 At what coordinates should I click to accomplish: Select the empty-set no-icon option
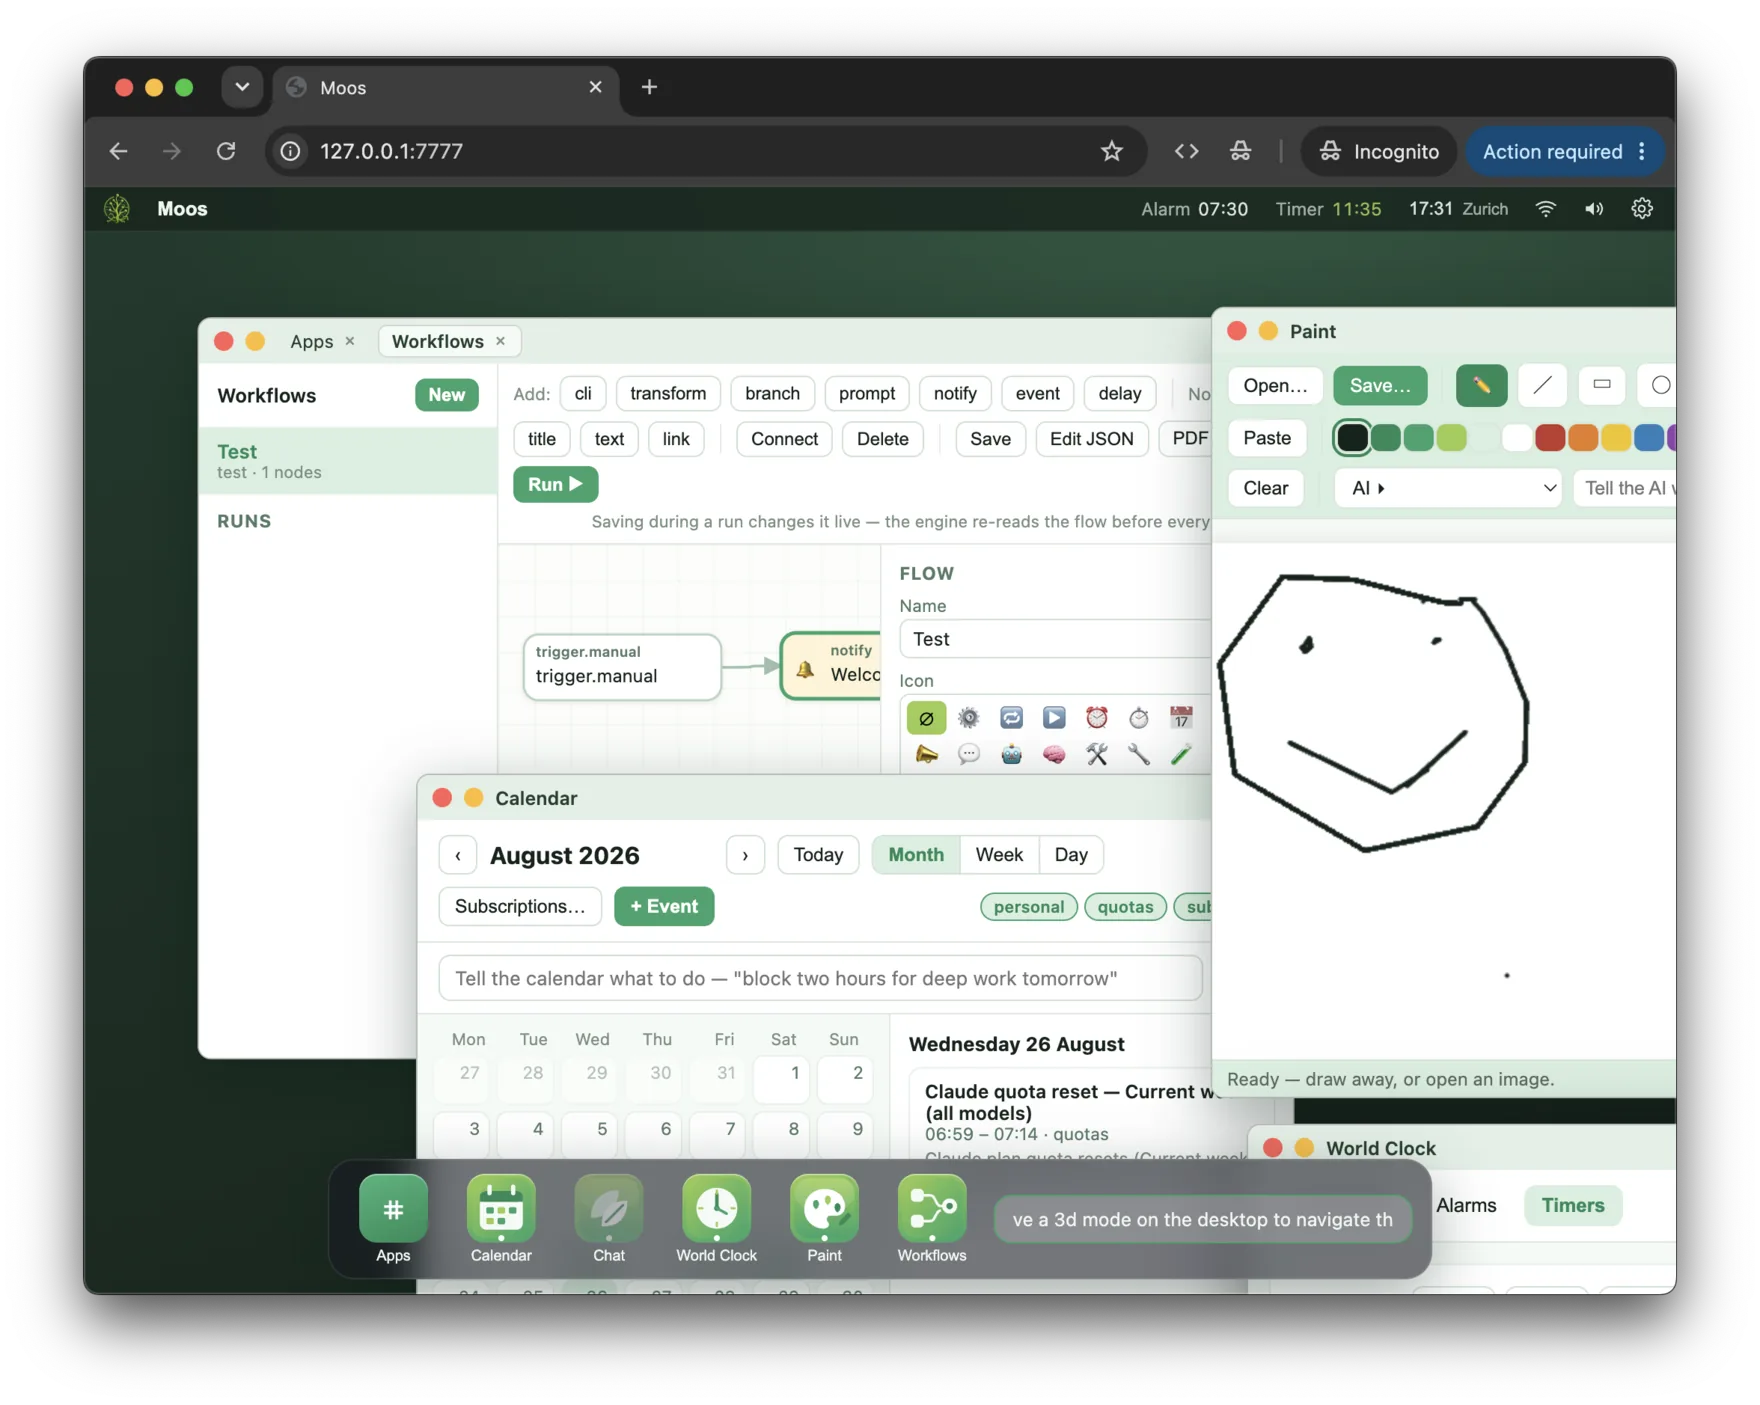click(927, 718)
